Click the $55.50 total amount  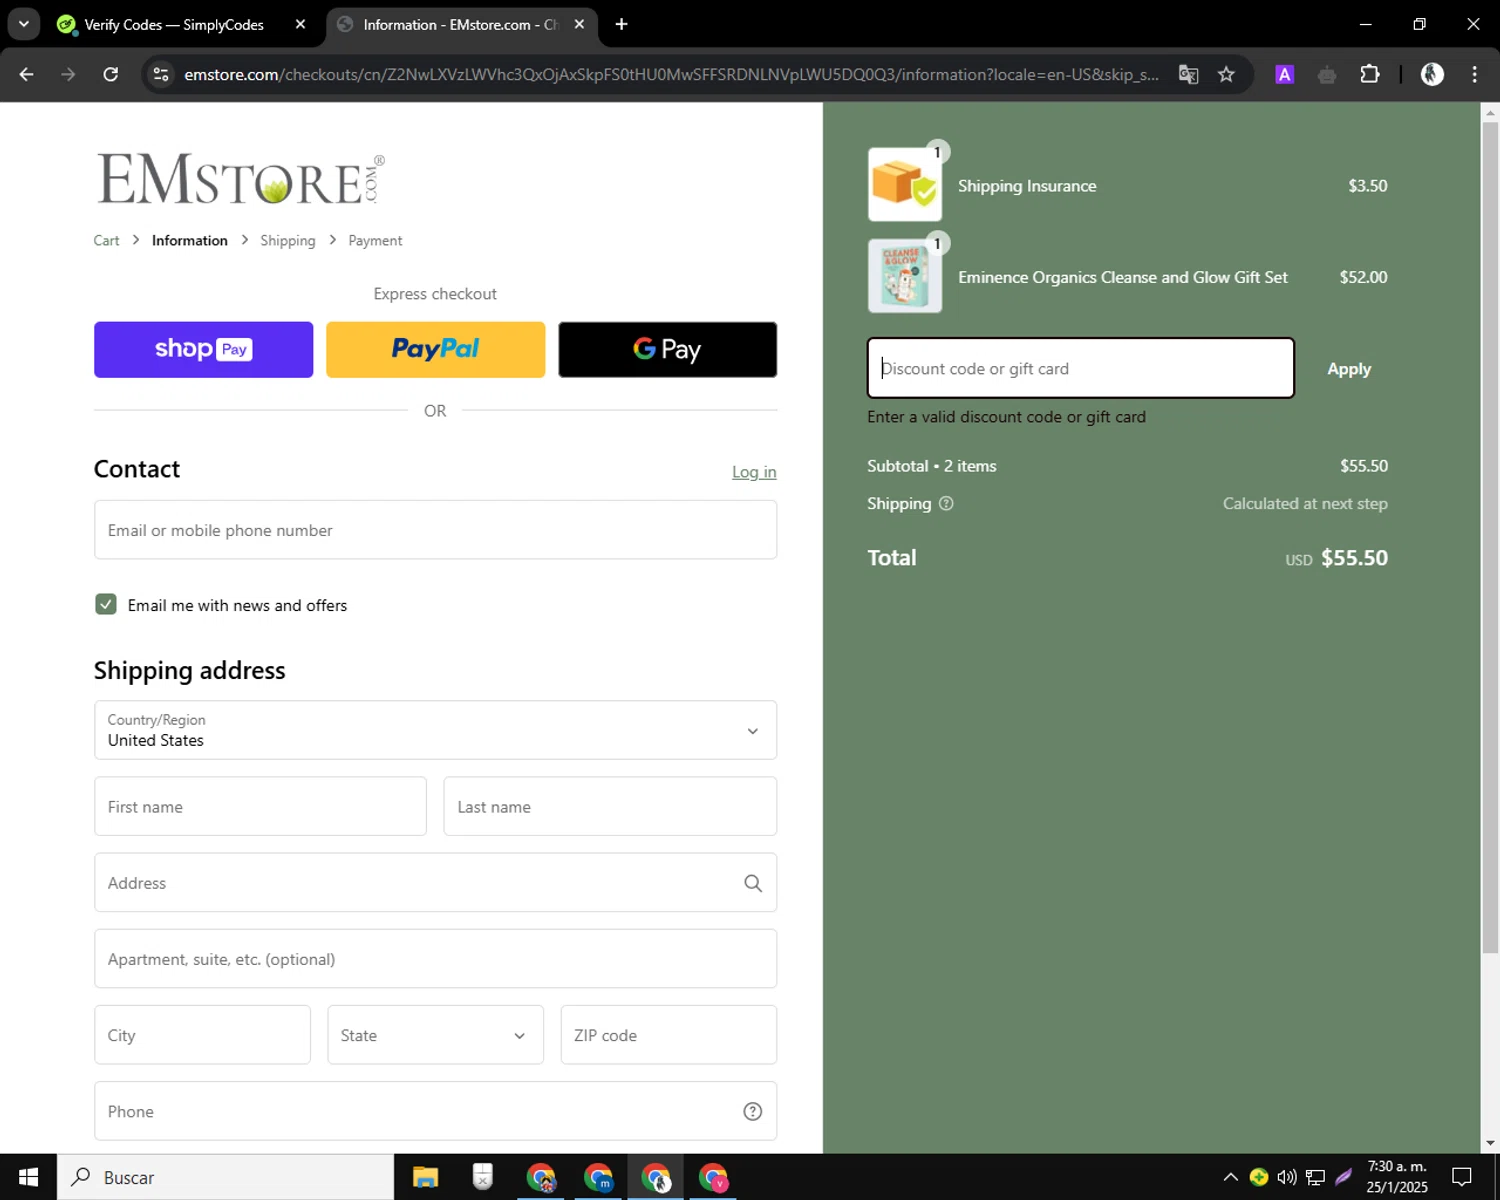[1354, 558]
